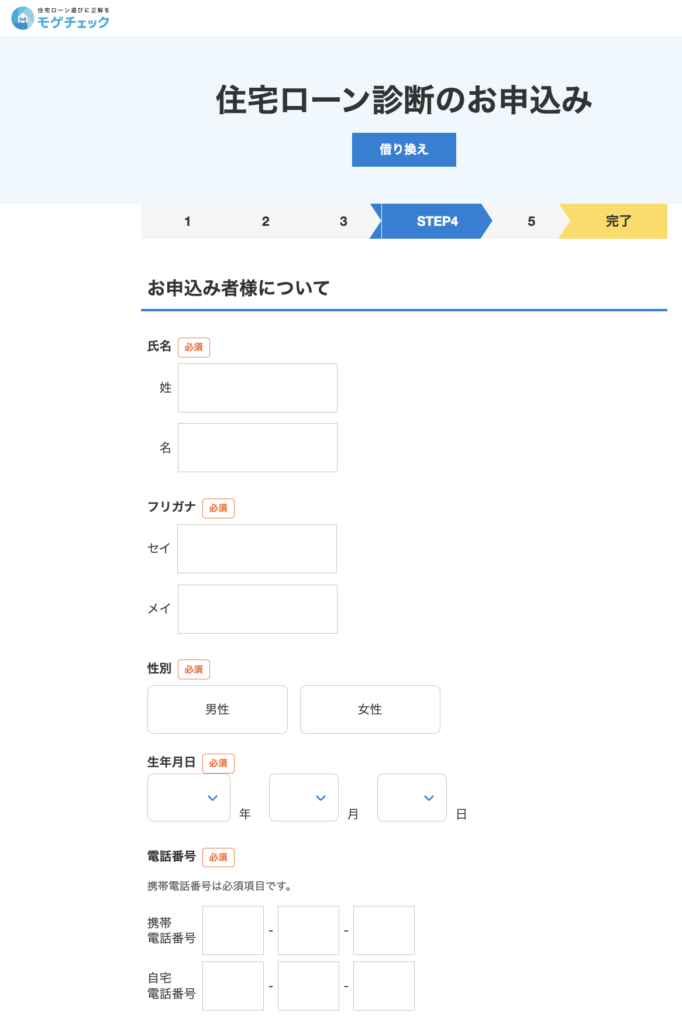
Task: Open the birth day dropdown
Action: [412, 797]
